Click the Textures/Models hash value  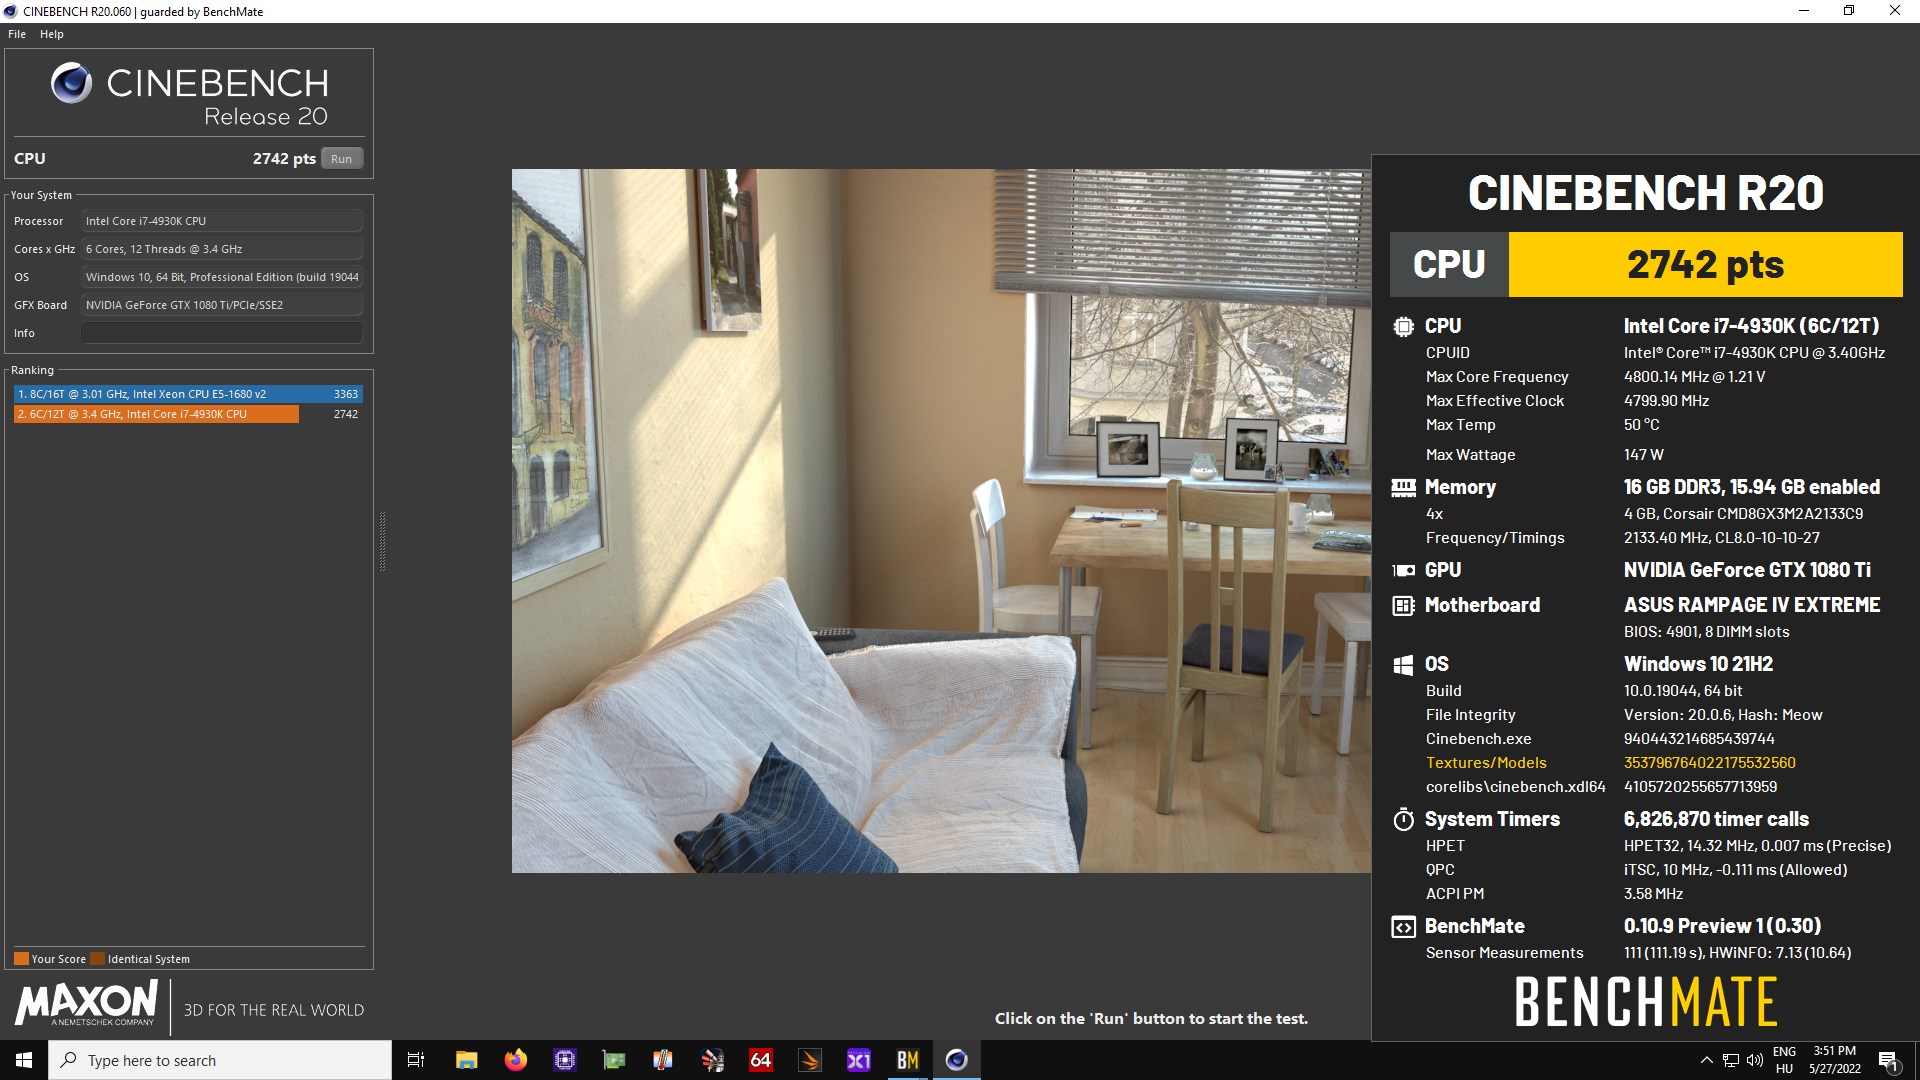point(1709,763)
